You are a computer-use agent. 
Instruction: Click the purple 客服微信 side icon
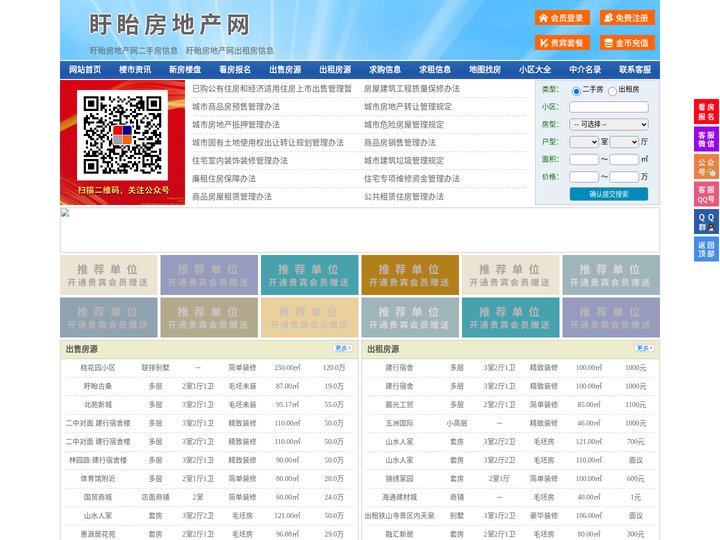[x=706, y=139]
